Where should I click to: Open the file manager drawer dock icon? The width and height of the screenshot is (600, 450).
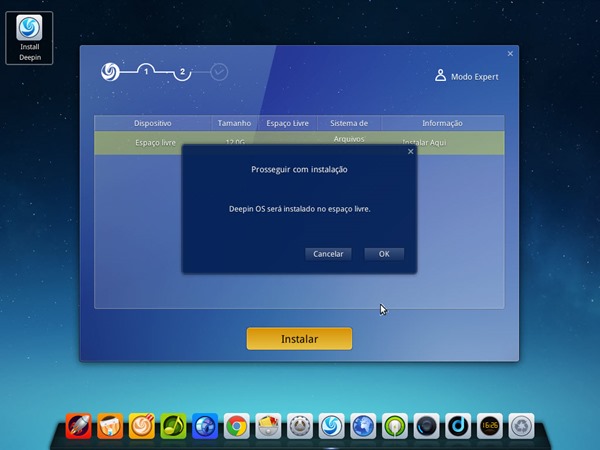pyautogui.click(x=268, y=426)
